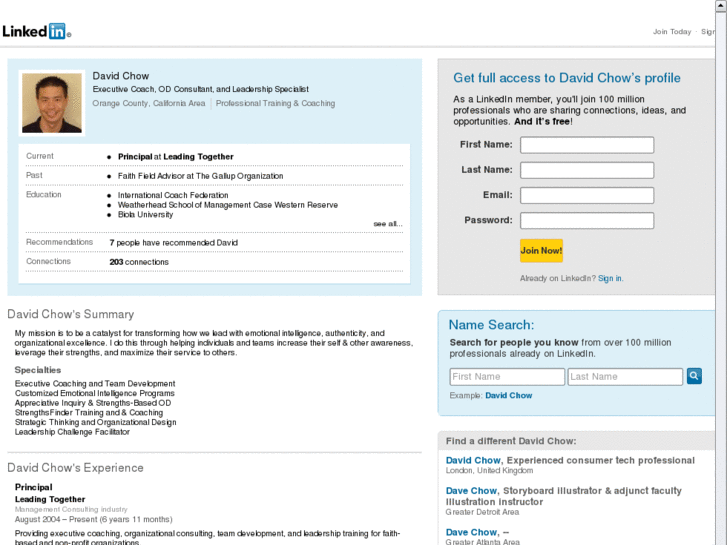Image resolution: width=727 pixels, height=545 pixels.
Task: Open the Sign in link
Action: coord(610,278)
